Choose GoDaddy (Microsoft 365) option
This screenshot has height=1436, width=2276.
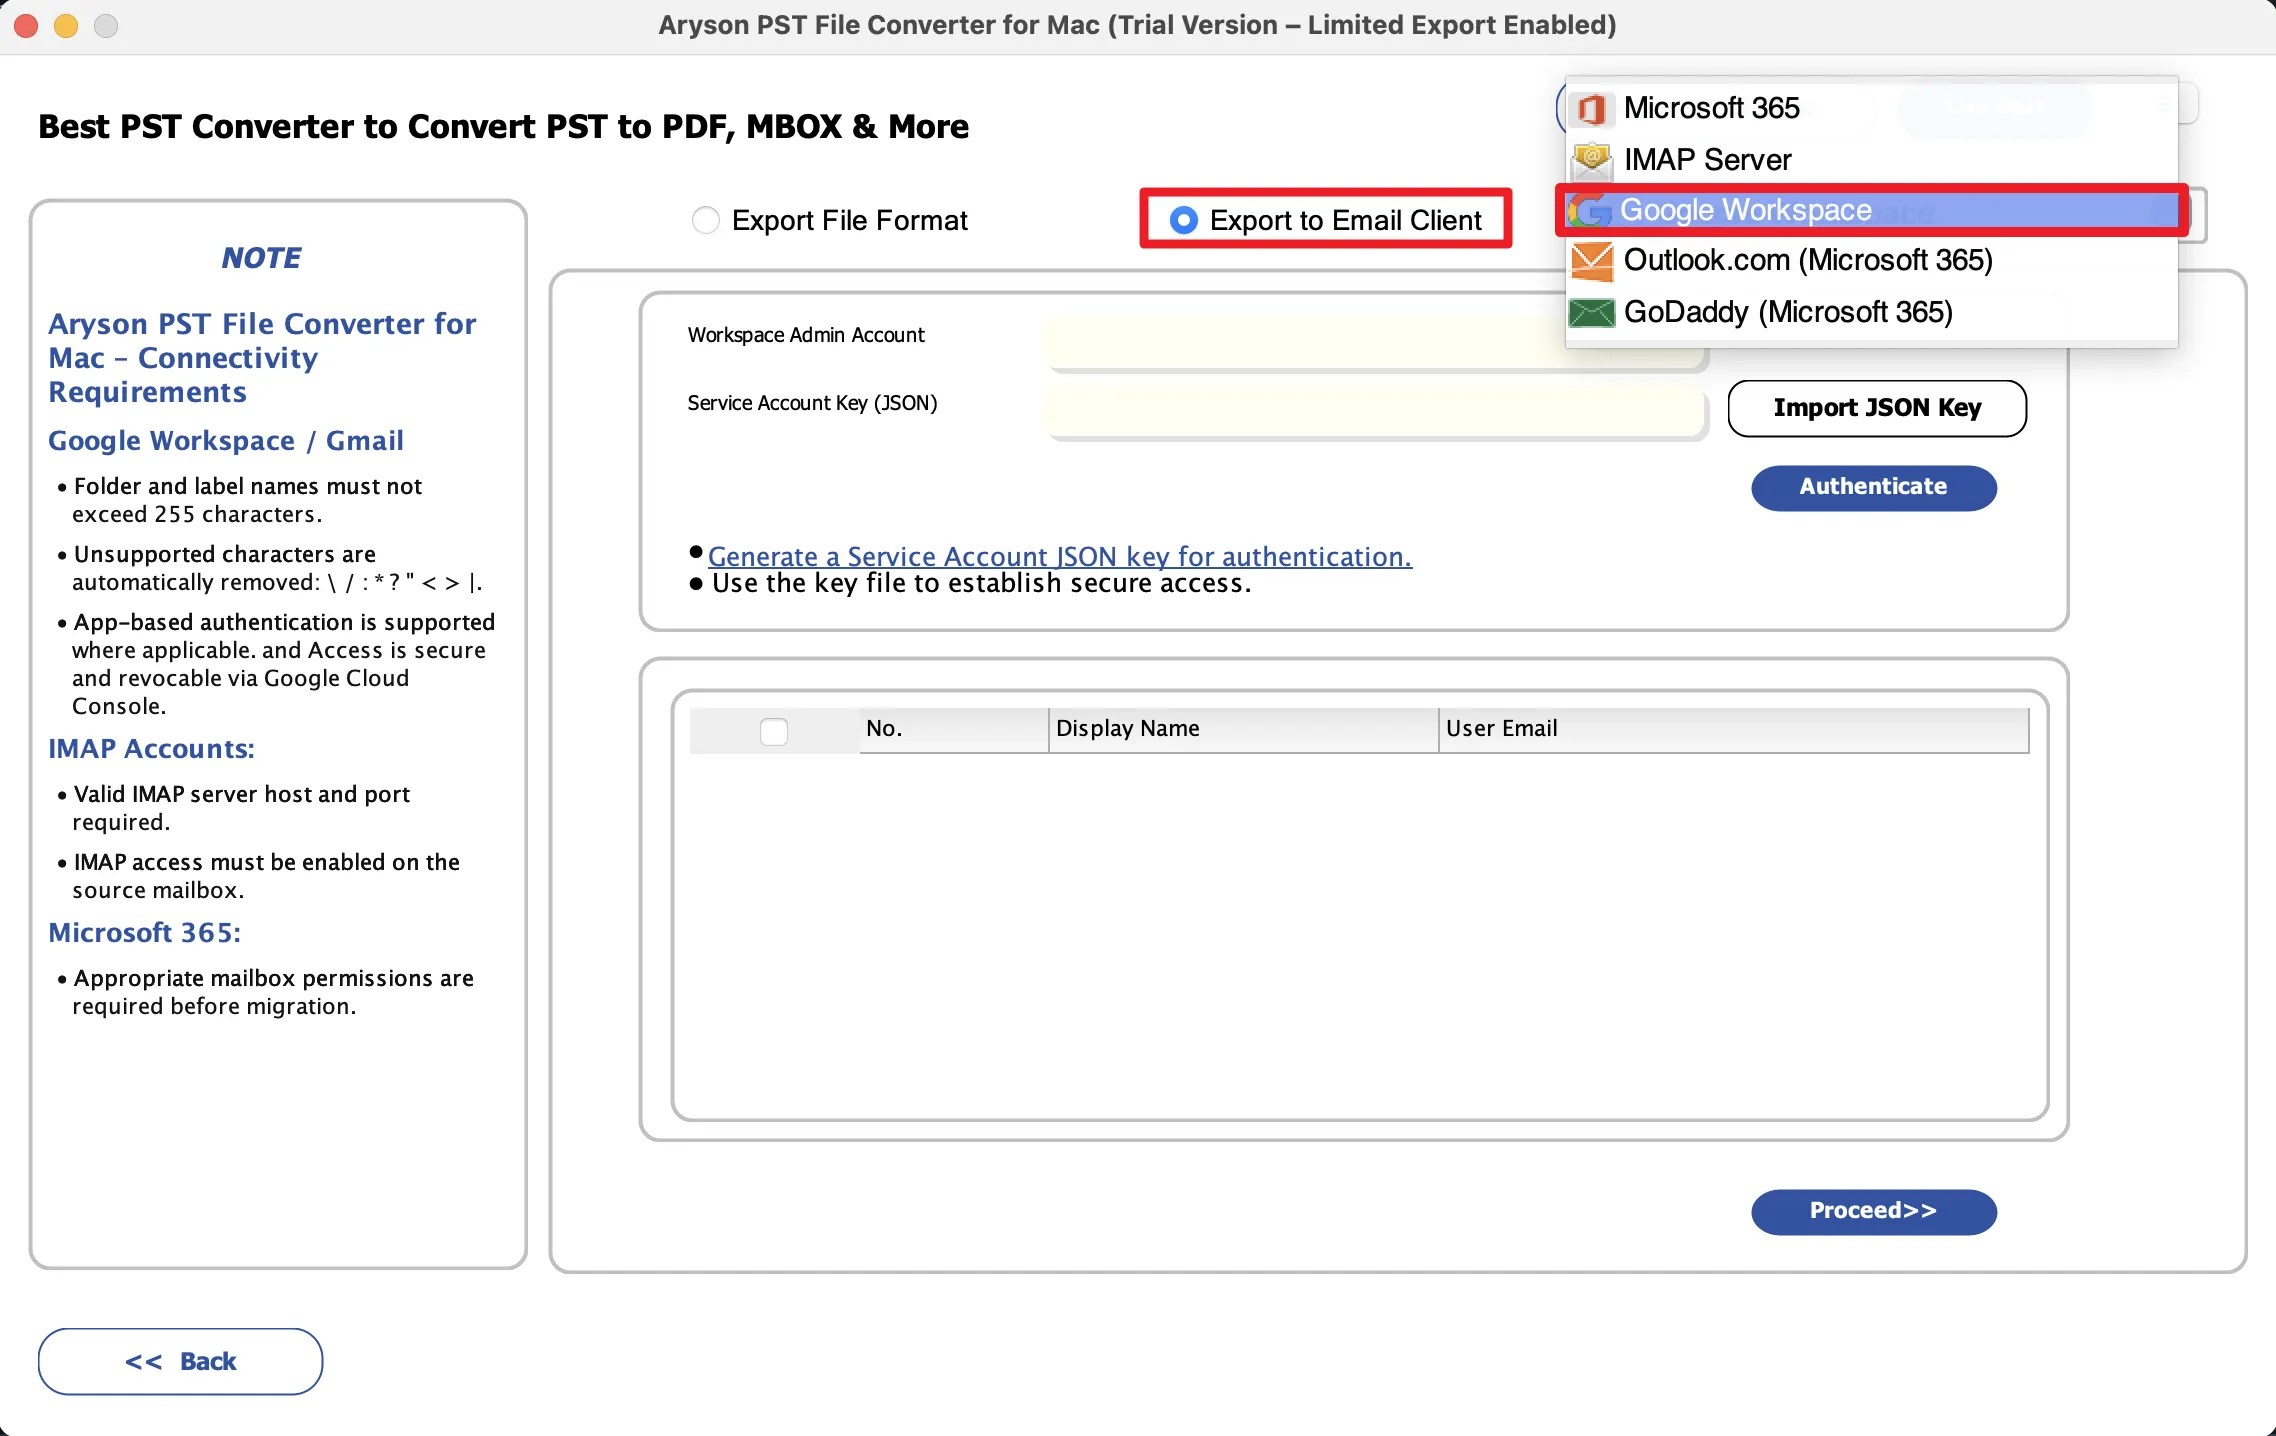point(1871,313)
